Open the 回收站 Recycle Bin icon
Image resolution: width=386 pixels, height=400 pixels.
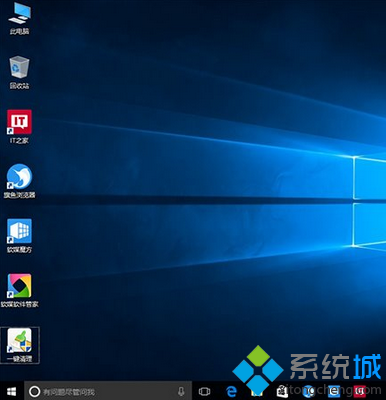(x=19, y=73)
